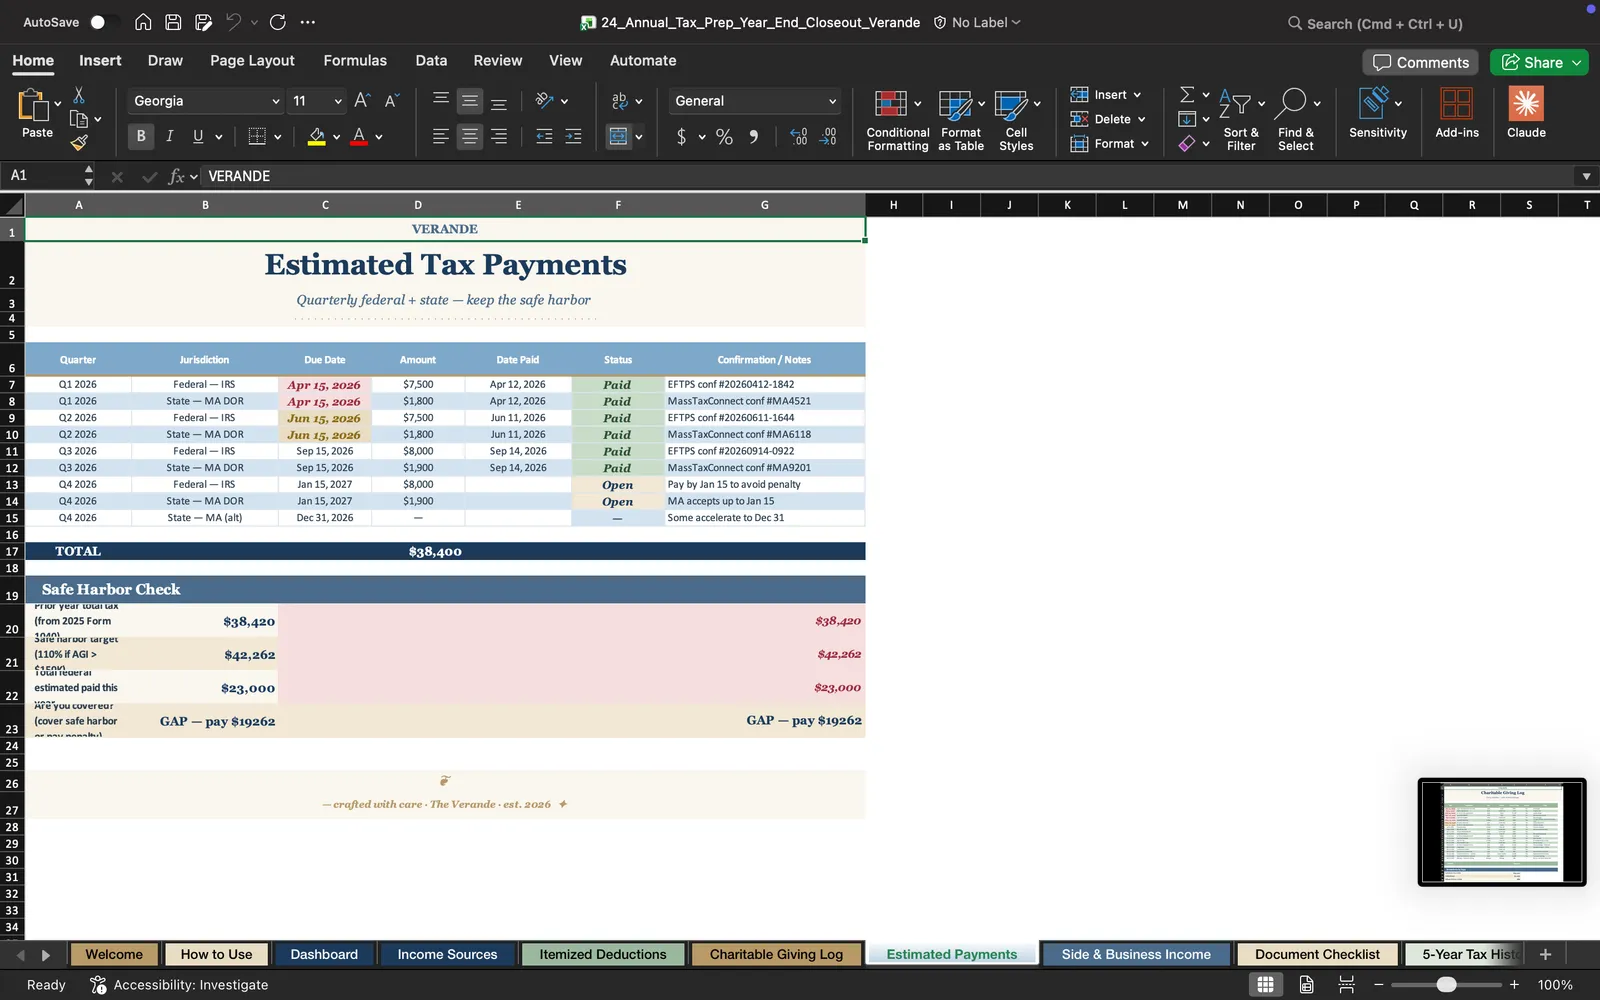
Task: Click the AutoSum sigma icon
Action: pyautogui.click(x=1187, y=94)
